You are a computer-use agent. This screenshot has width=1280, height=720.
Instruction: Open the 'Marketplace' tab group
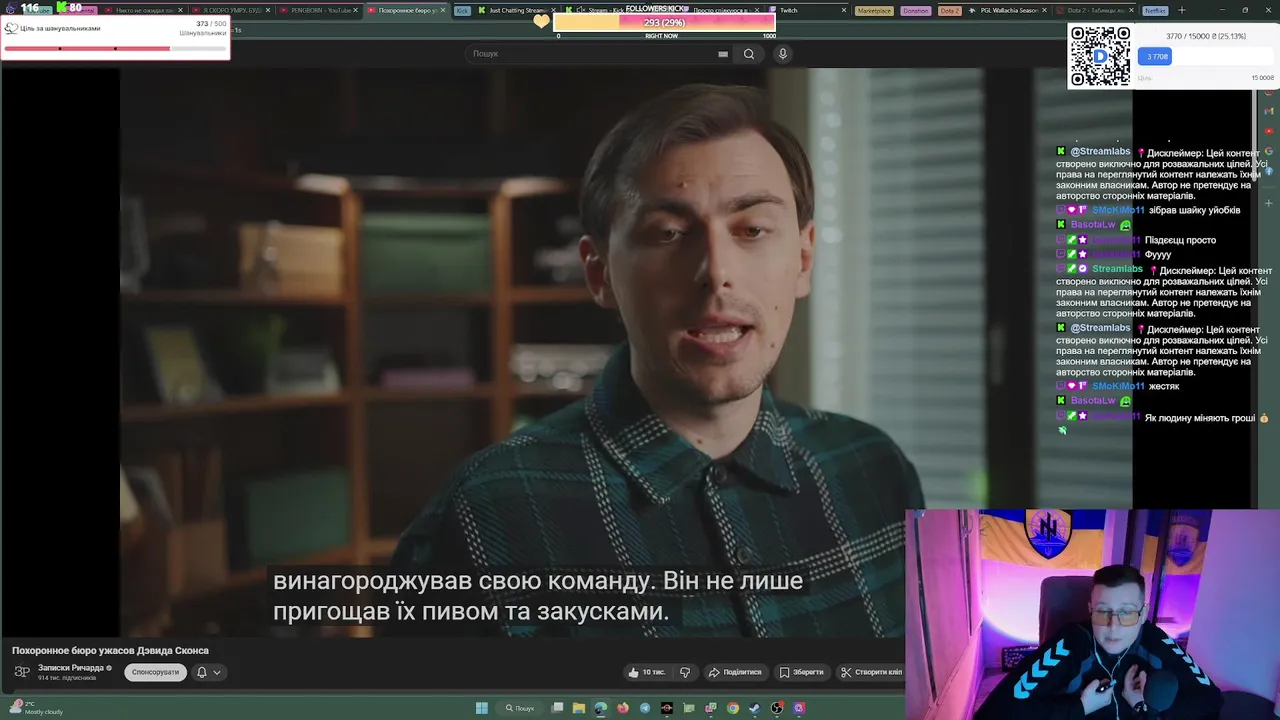point(874,10)
